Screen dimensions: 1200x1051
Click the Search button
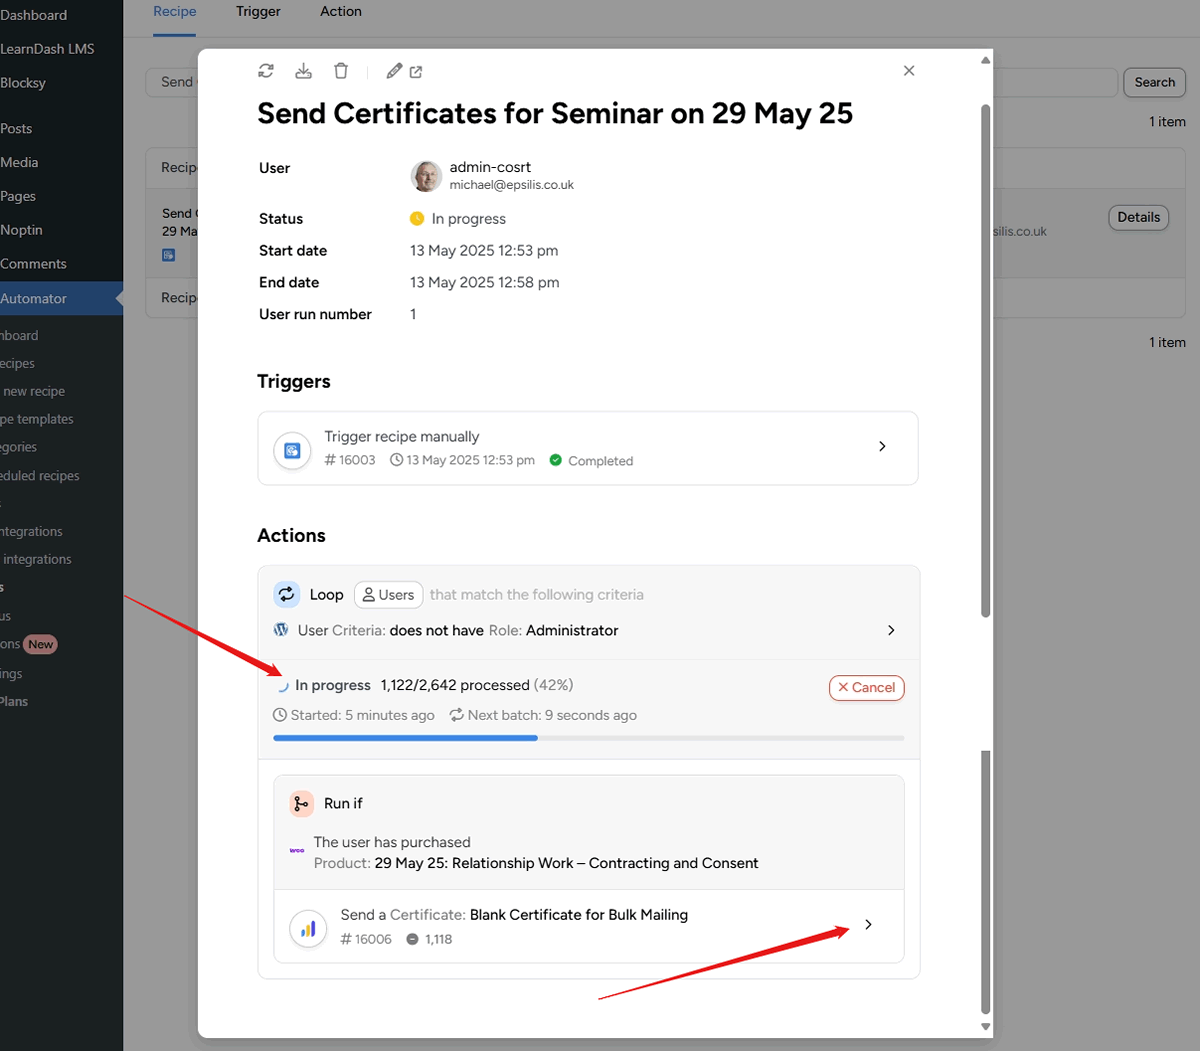pyautogui.click(x=1154, y=82)
